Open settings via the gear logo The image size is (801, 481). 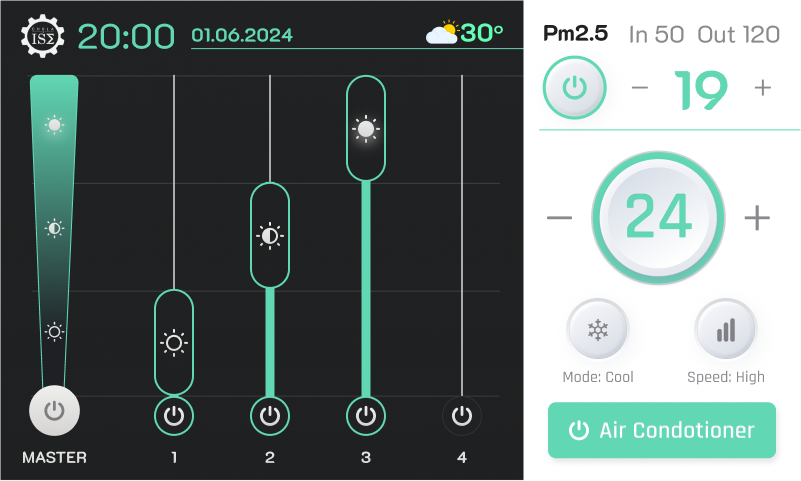(42, 36)
